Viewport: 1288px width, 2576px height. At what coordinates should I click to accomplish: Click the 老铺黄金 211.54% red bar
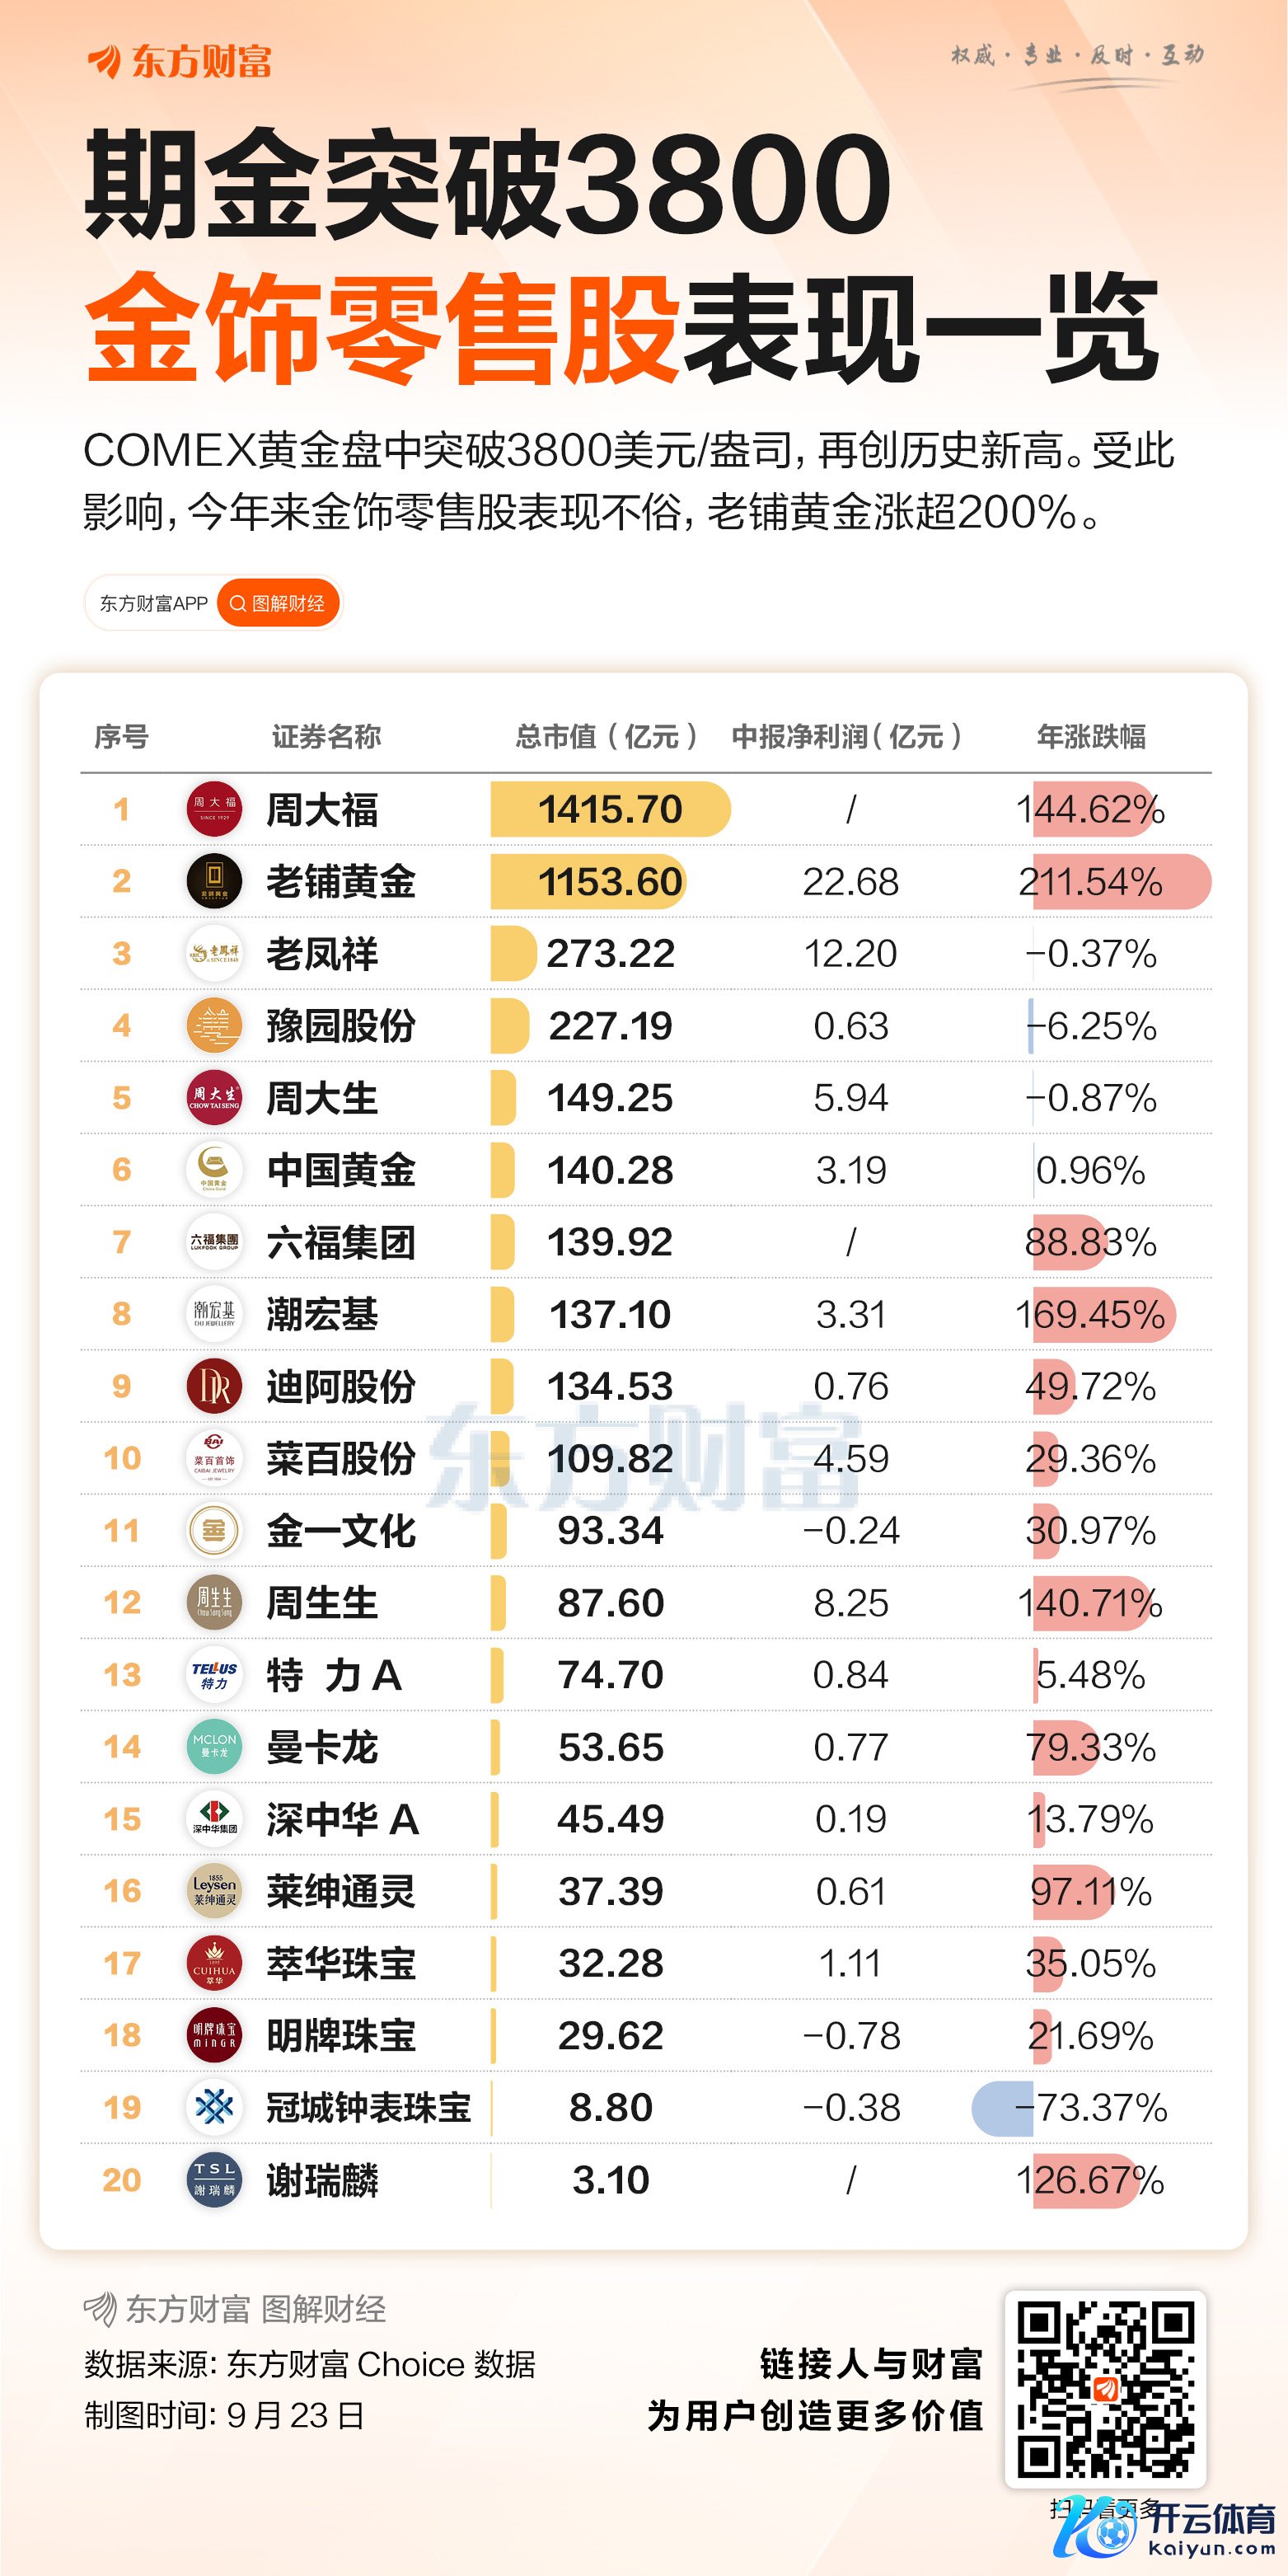click(x=1120, y=881)
